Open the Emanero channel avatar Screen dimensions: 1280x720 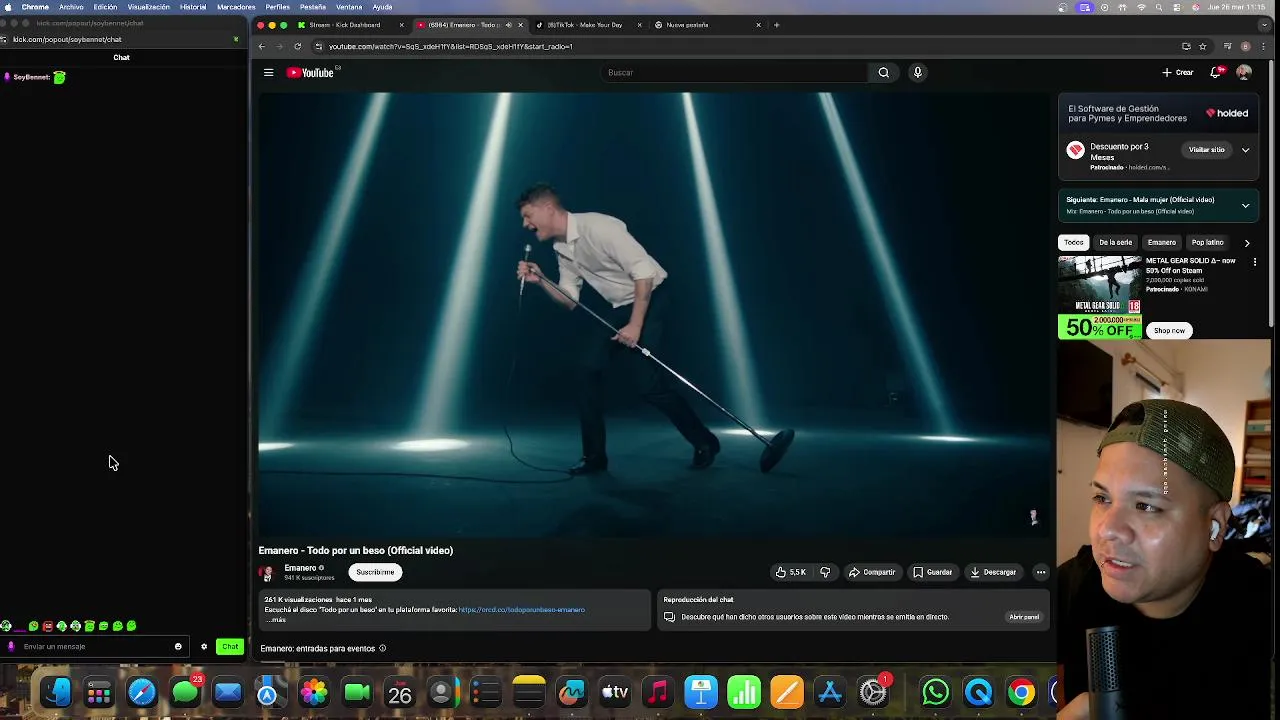click(x=266, y=573)
